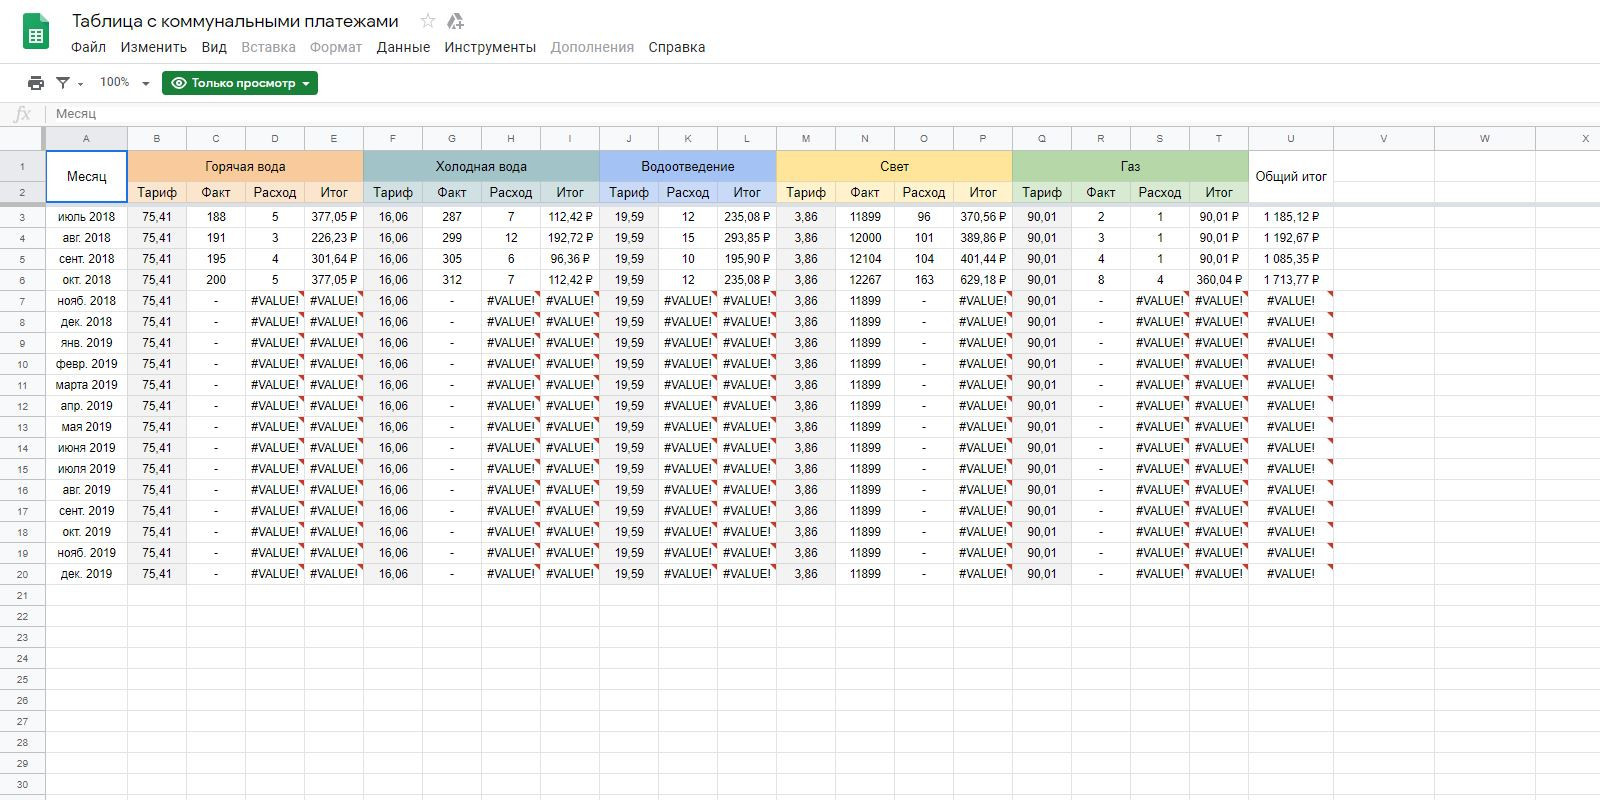
Task: Open the Данные menu
Action: tap(403, 47)
